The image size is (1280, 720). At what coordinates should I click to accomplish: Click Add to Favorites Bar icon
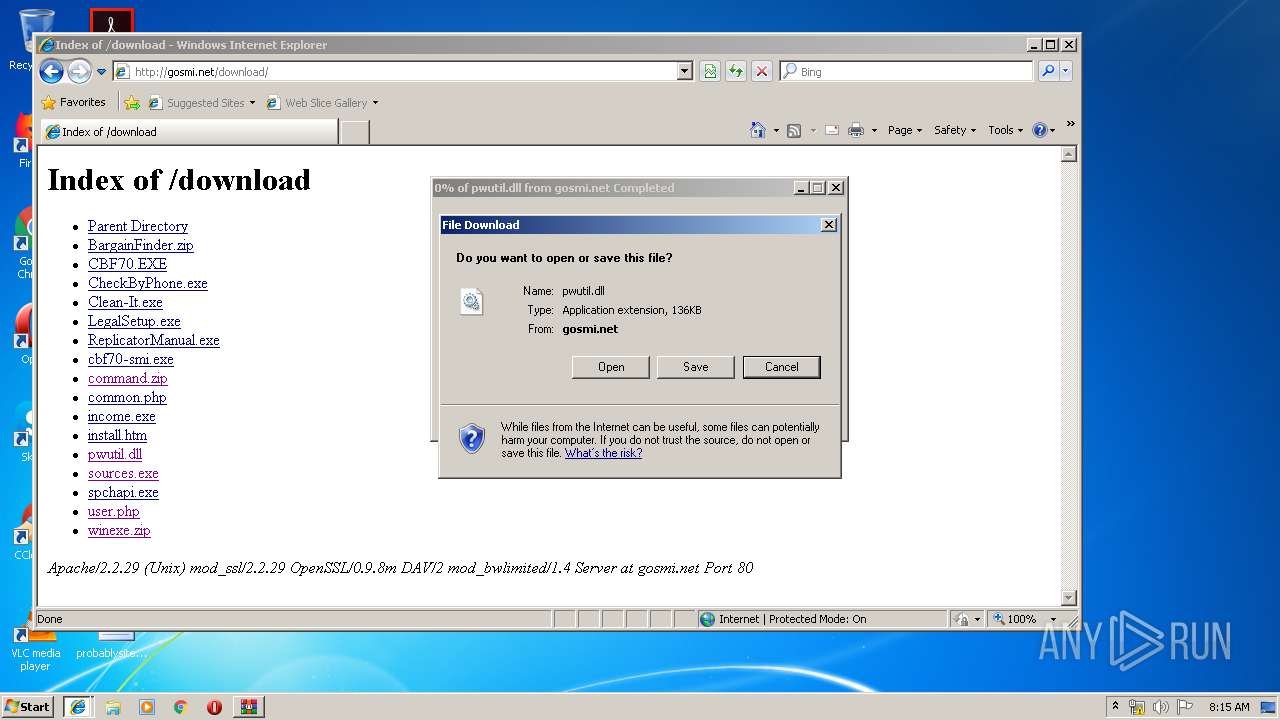132,102
